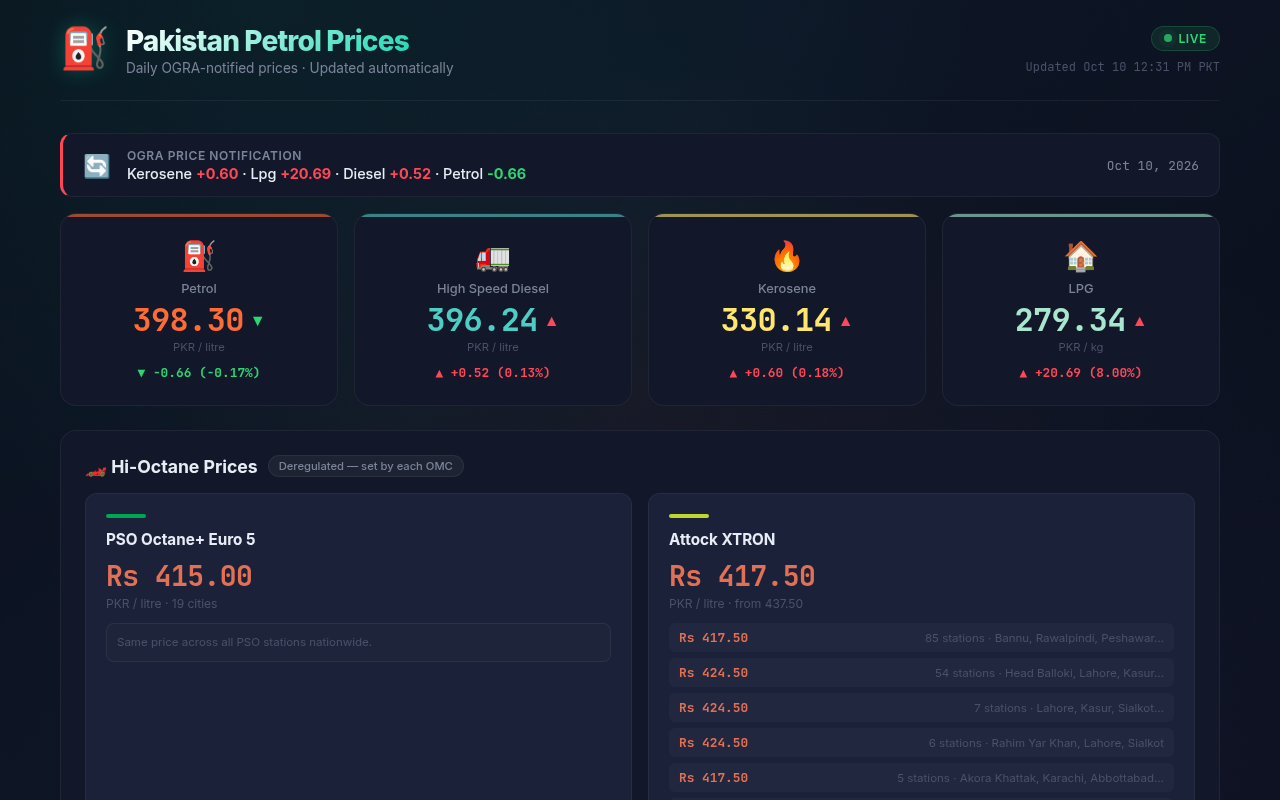Click the LPG house icon

[x=1081, y=256]
